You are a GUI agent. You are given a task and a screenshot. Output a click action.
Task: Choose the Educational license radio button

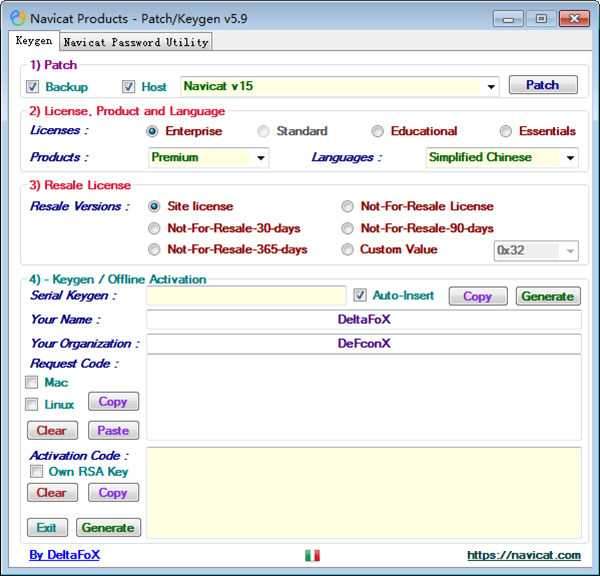pyautogui.click(x=377, y=131)
